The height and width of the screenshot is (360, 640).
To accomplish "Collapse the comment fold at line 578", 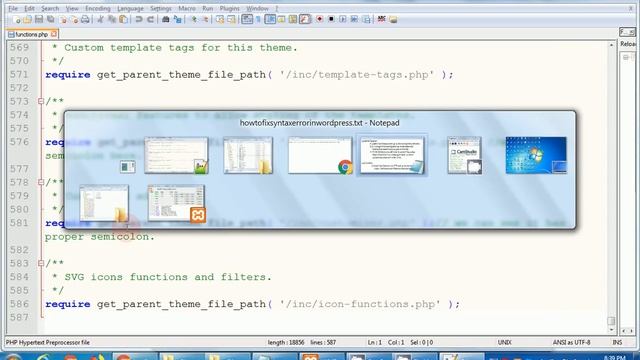I will coord(41,182).
